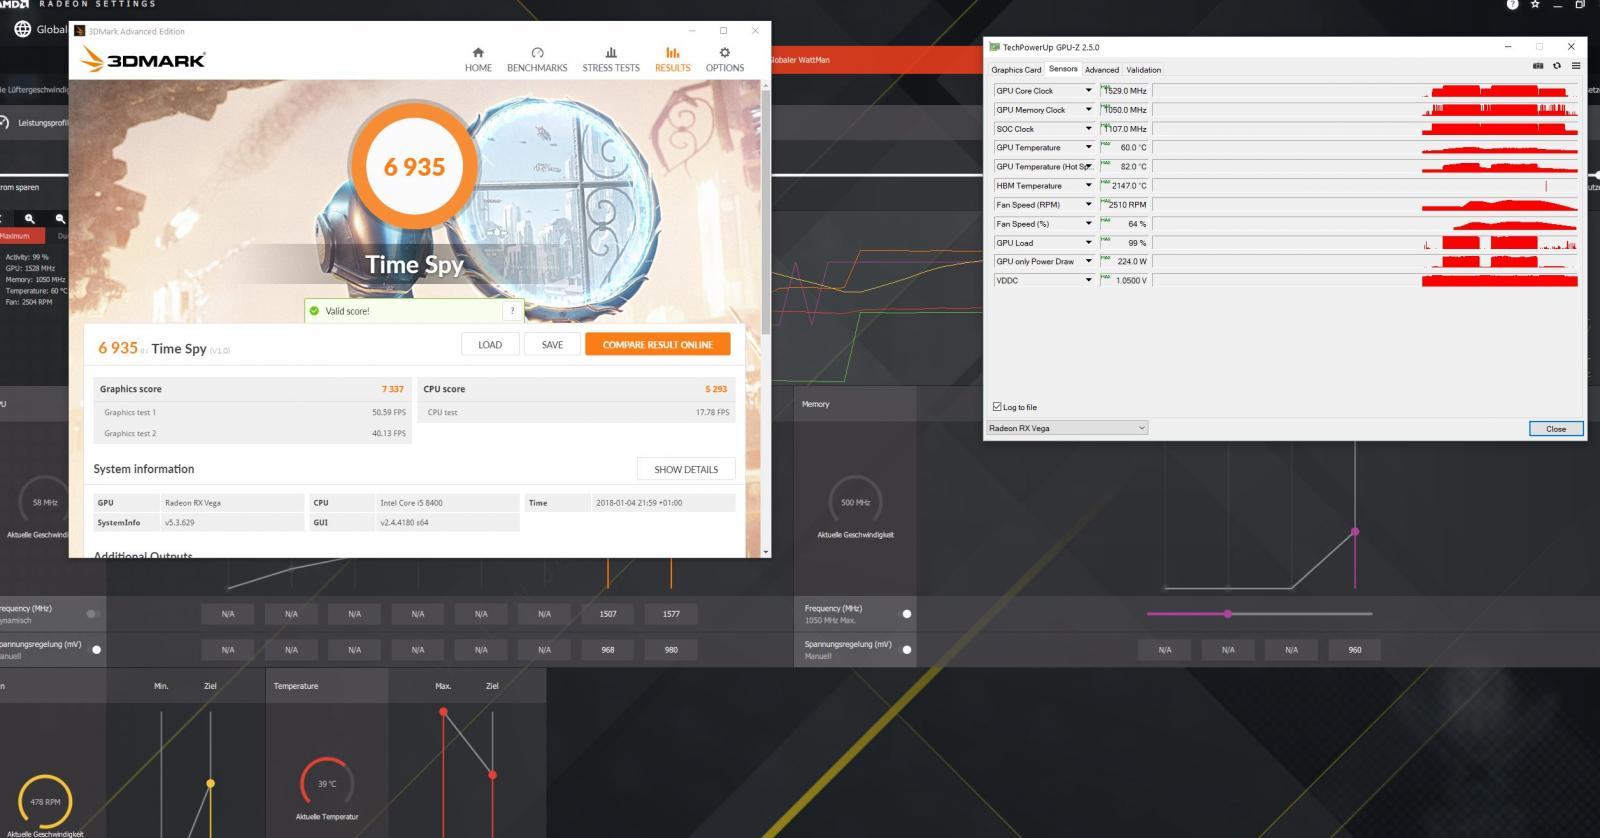The width and height of the screenshot is (1600, 838).
Task: Click 3DMark title bar app icon
Action: tap(80, 31)
